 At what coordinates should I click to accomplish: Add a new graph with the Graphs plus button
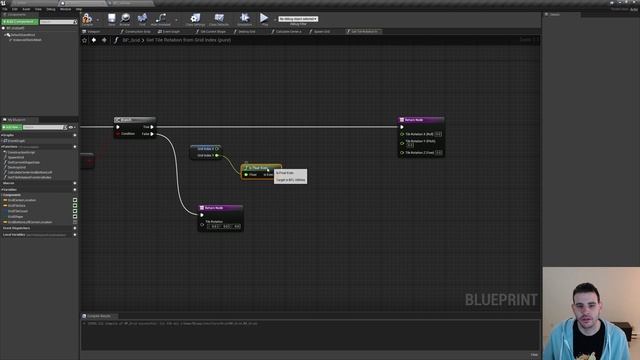click(x=75, y=135)
